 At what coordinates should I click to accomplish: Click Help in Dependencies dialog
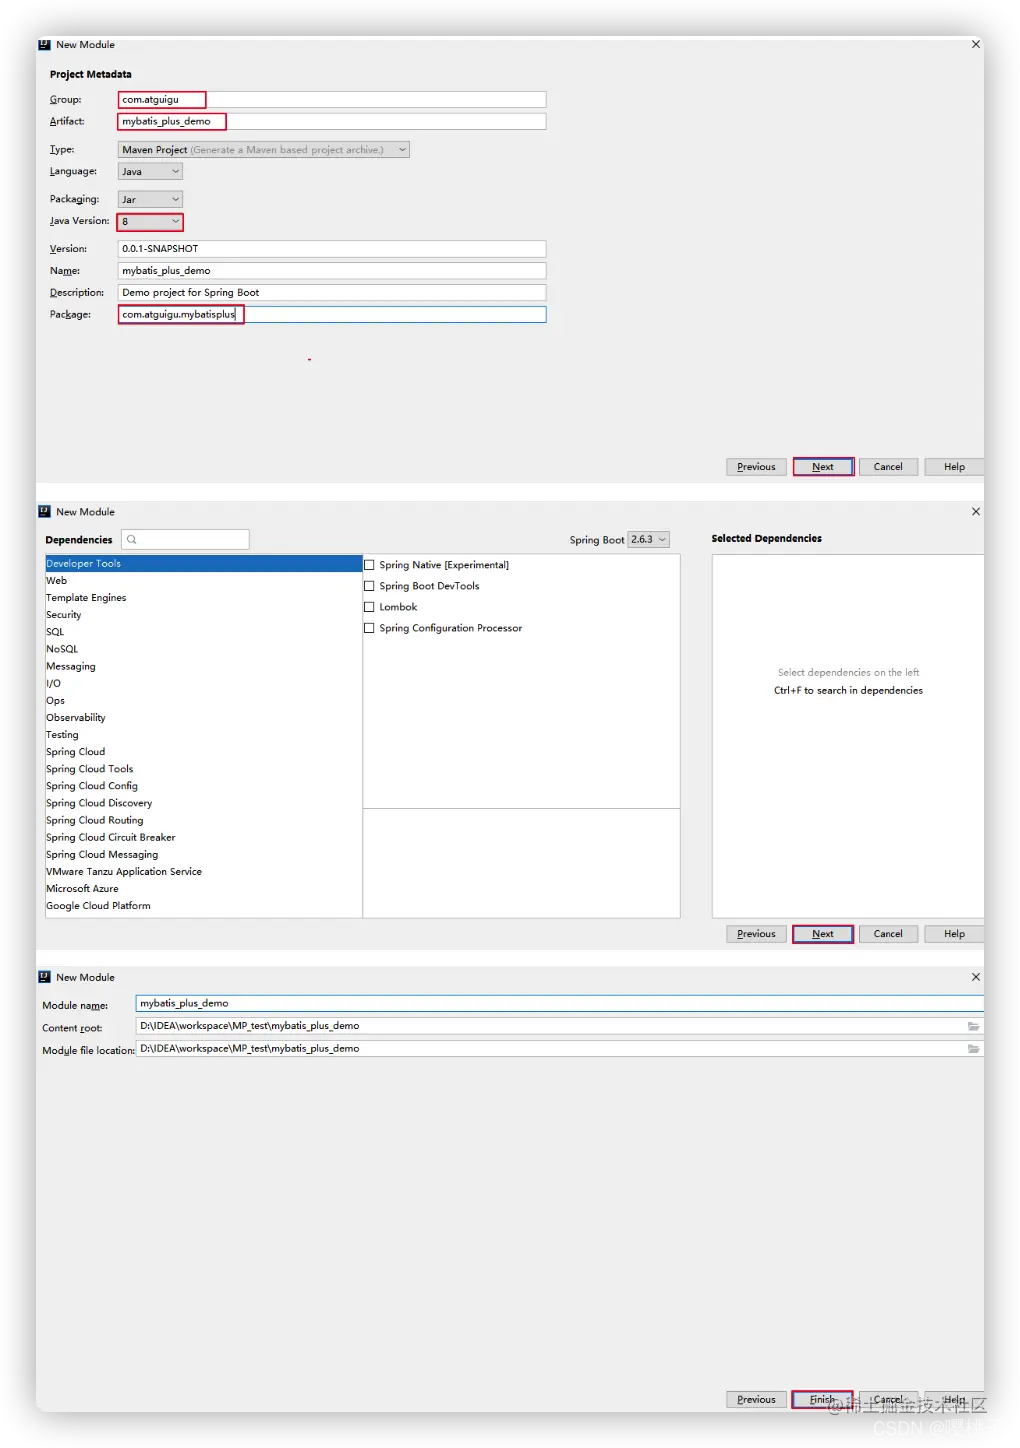[x=954, y=934]
